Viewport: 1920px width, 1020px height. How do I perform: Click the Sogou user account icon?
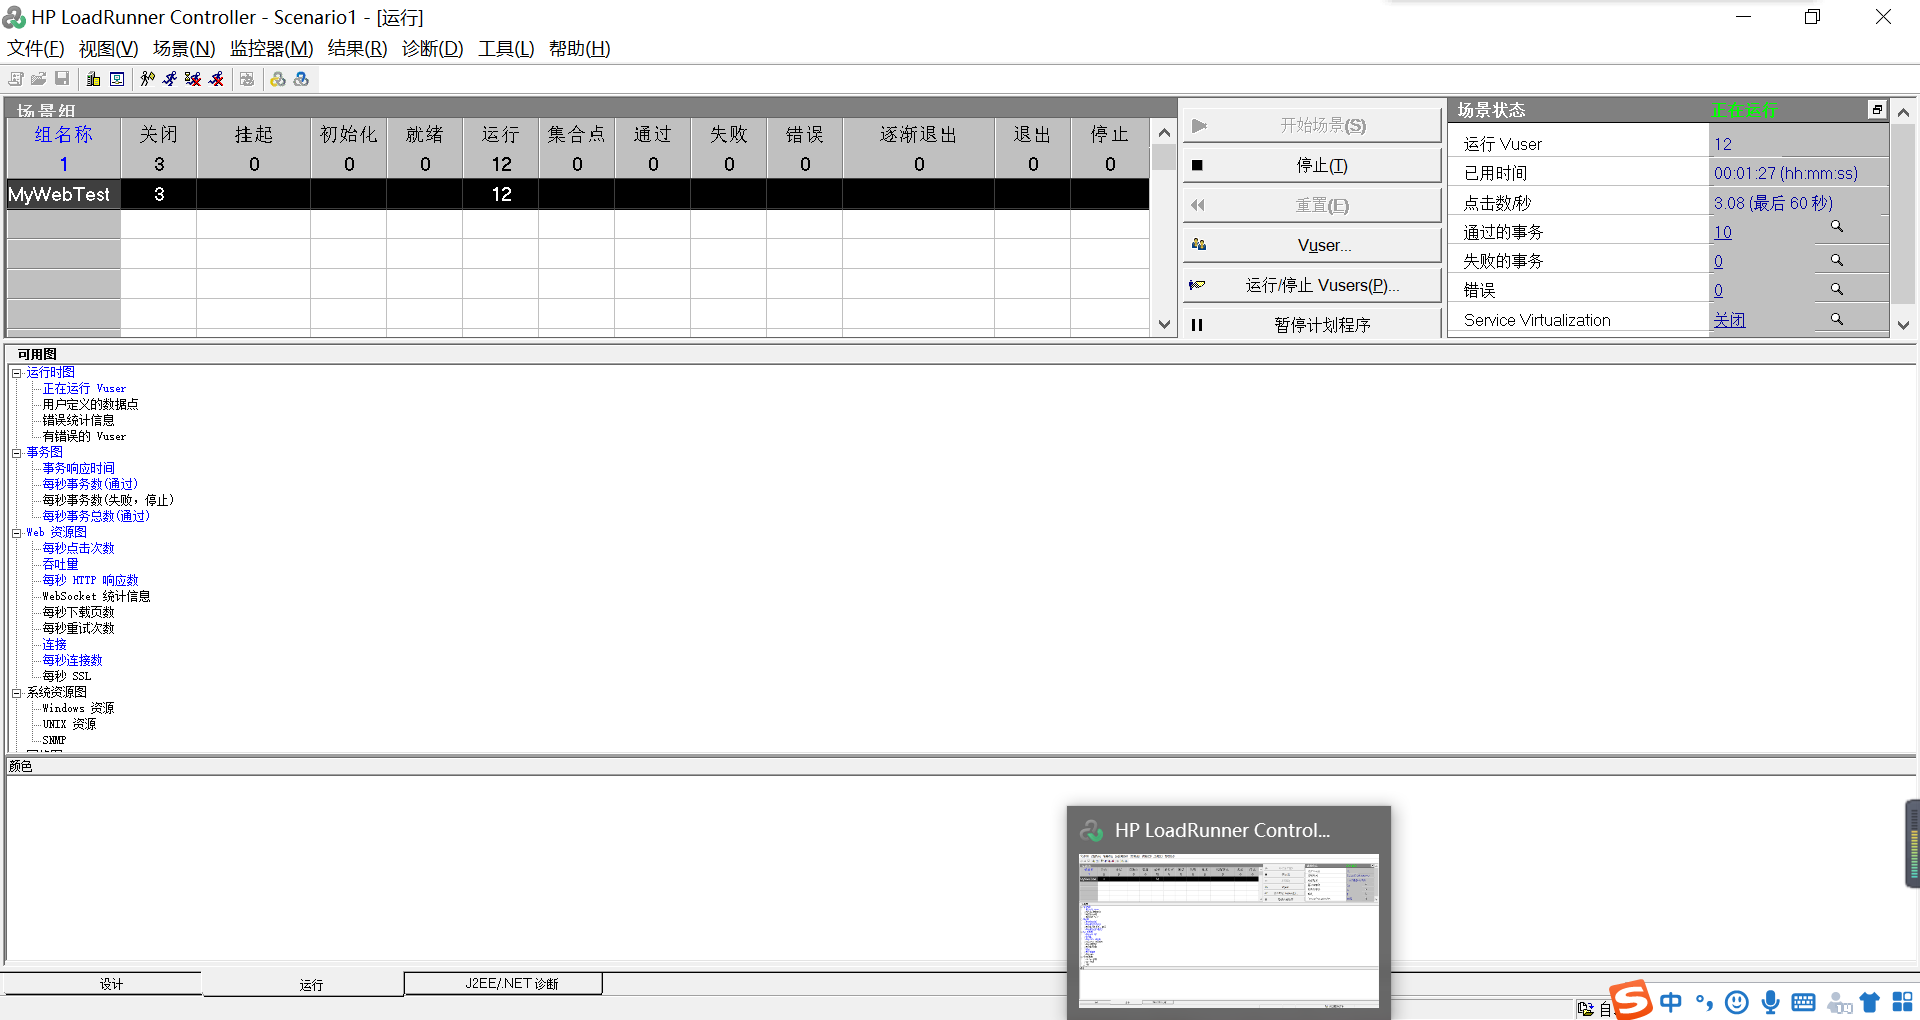1838,1002
